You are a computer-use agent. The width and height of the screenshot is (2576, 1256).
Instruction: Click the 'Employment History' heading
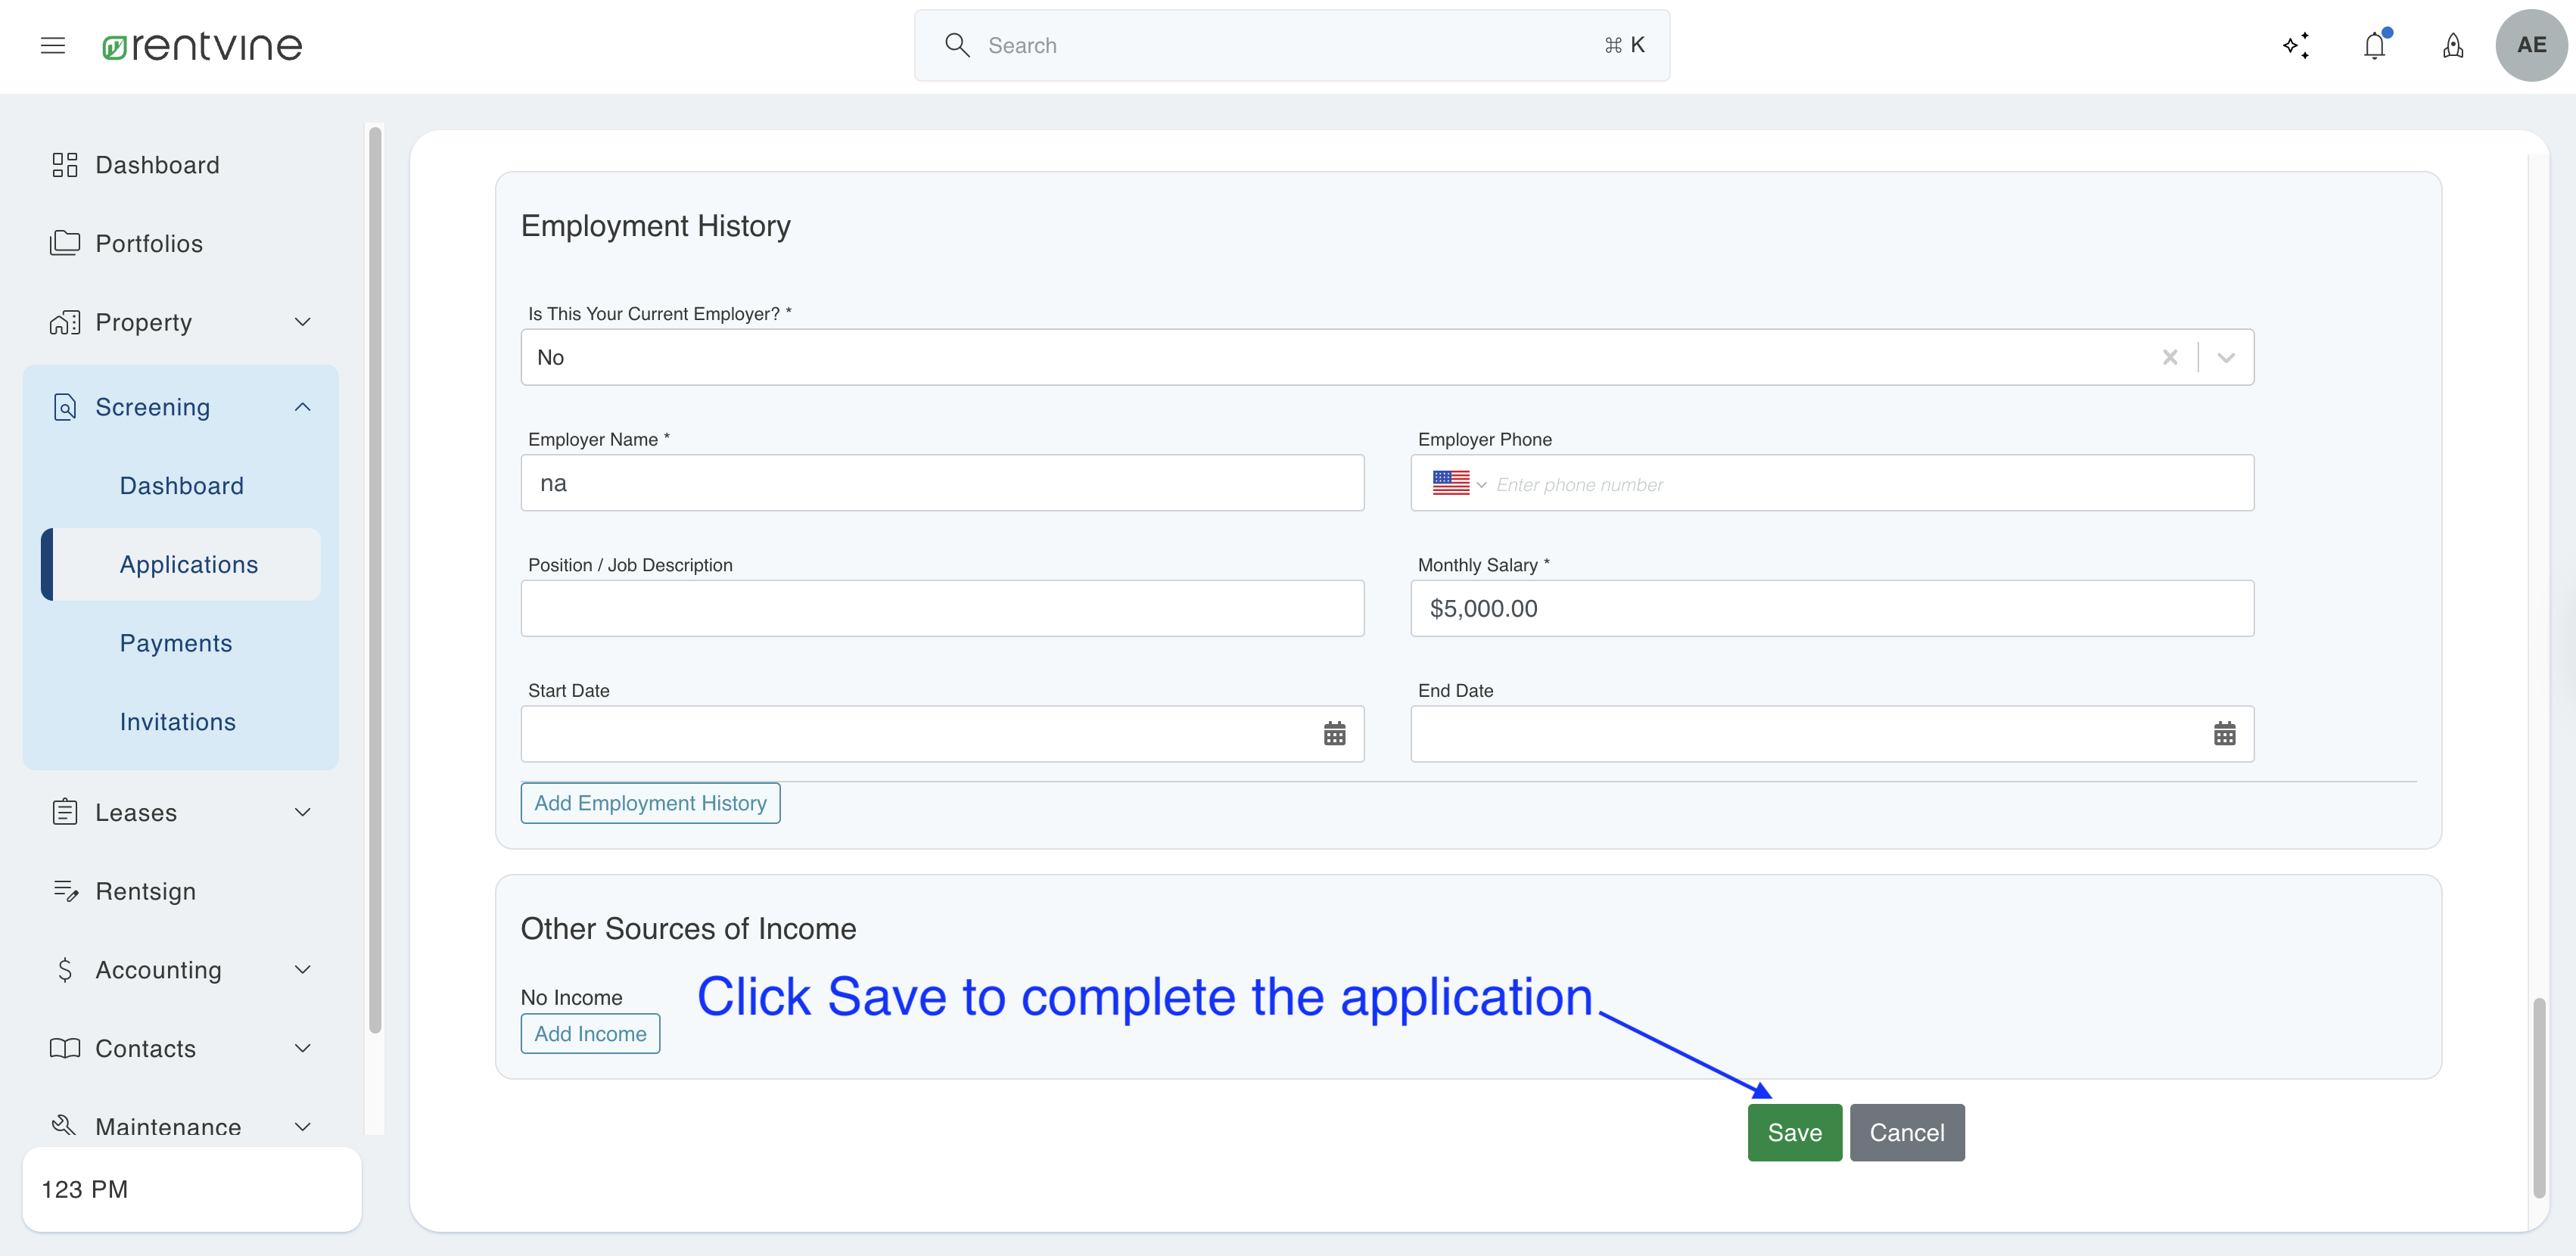[656, 226]
